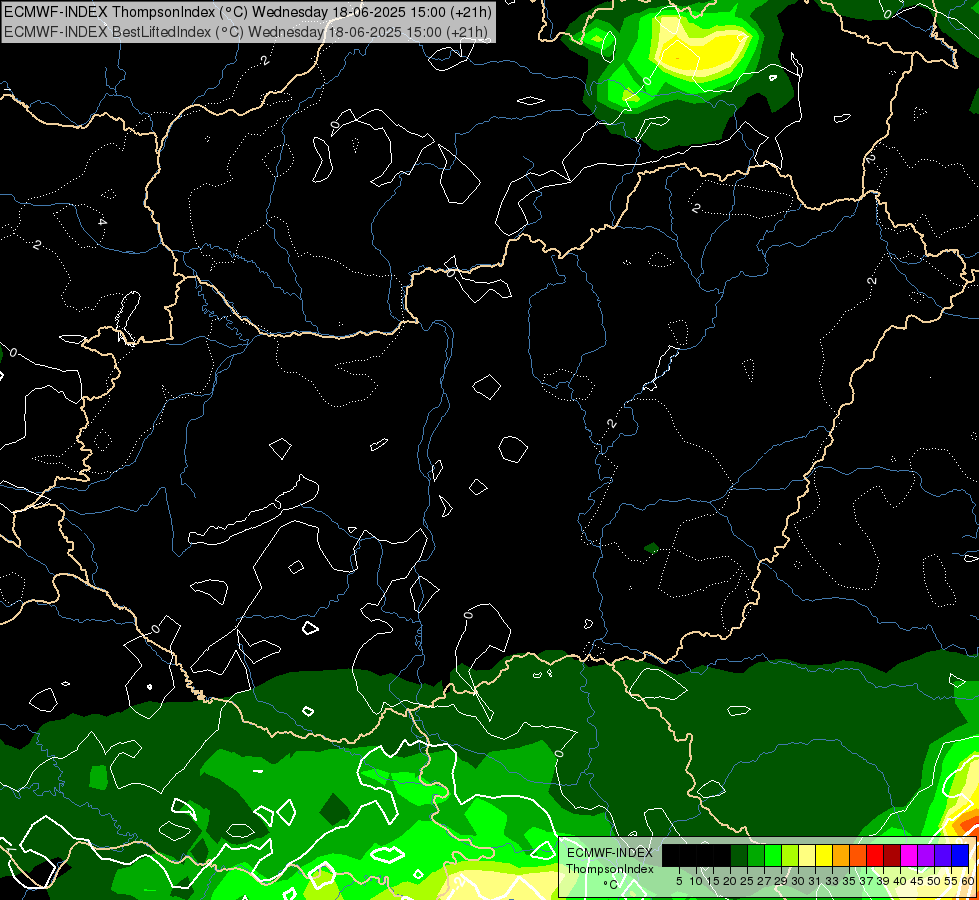Click the legend tick value "20"

tap(730, 881)
